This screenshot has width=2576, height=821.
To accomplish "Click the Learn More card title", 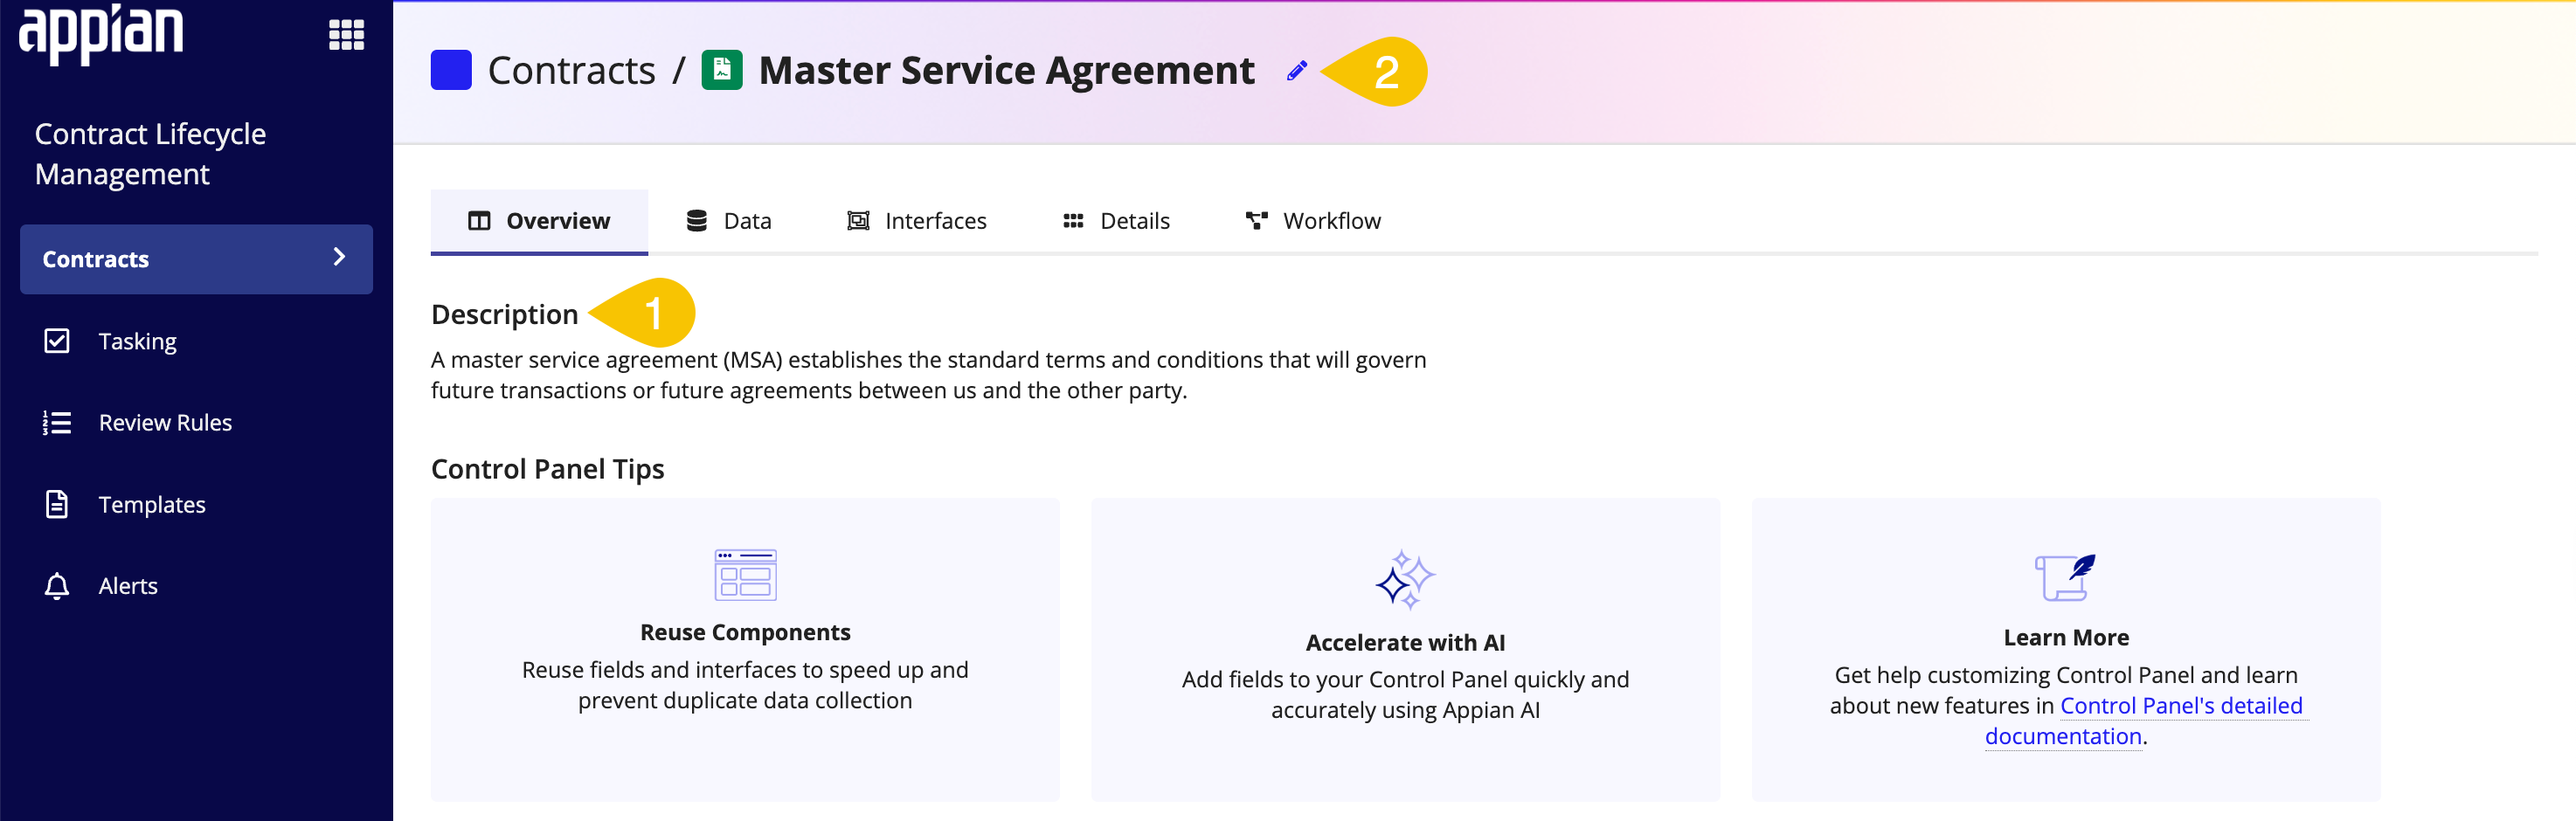I will click(2066, 637).
